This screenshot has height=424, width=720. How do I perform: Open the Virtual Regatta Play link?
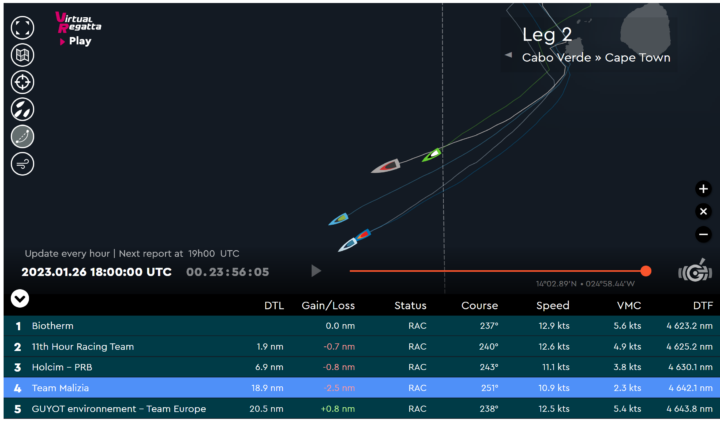pyautogui.click(x=76, y=41)
